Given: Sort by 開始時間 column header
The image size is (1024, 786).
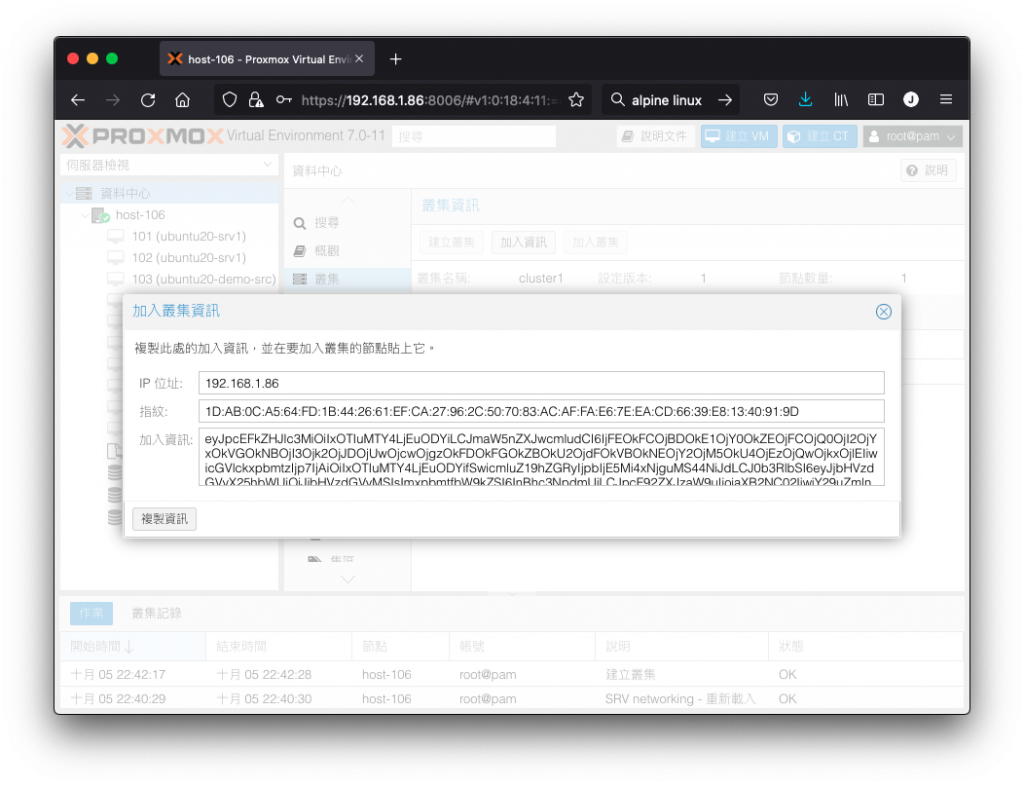Looking at the screenshot, I should coord(133,646).
